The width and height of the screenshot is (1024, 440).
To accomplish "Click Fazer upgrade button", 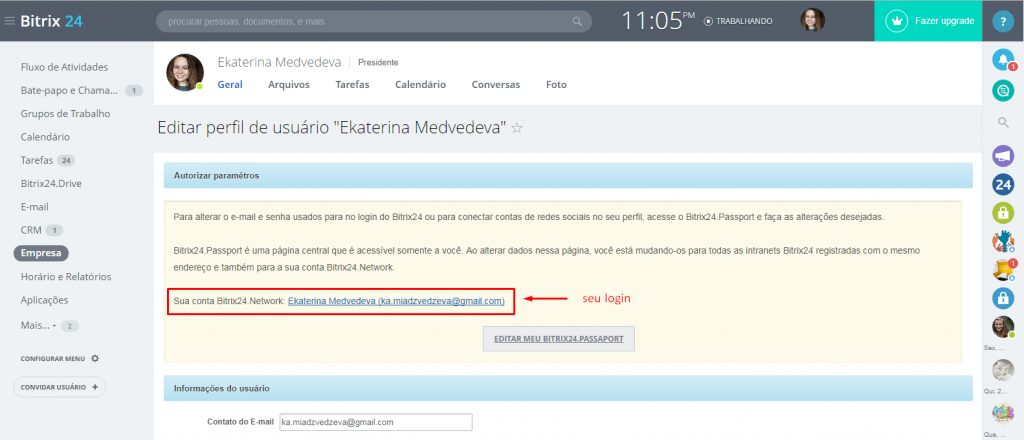I will click(x=944, y=21).
